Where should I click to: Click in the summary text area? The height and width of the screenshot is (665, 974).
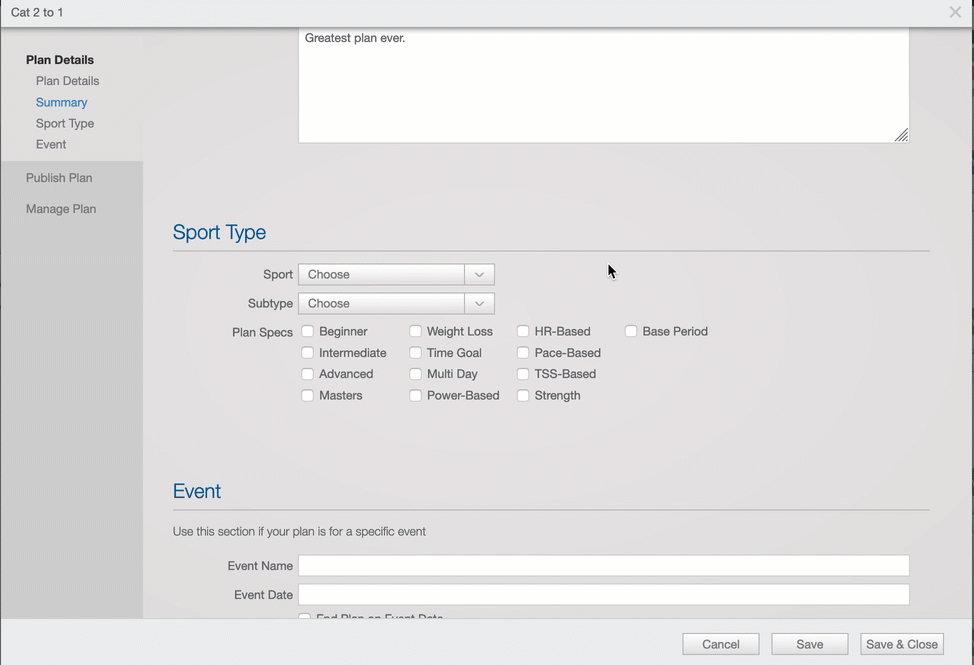[604, 85]
